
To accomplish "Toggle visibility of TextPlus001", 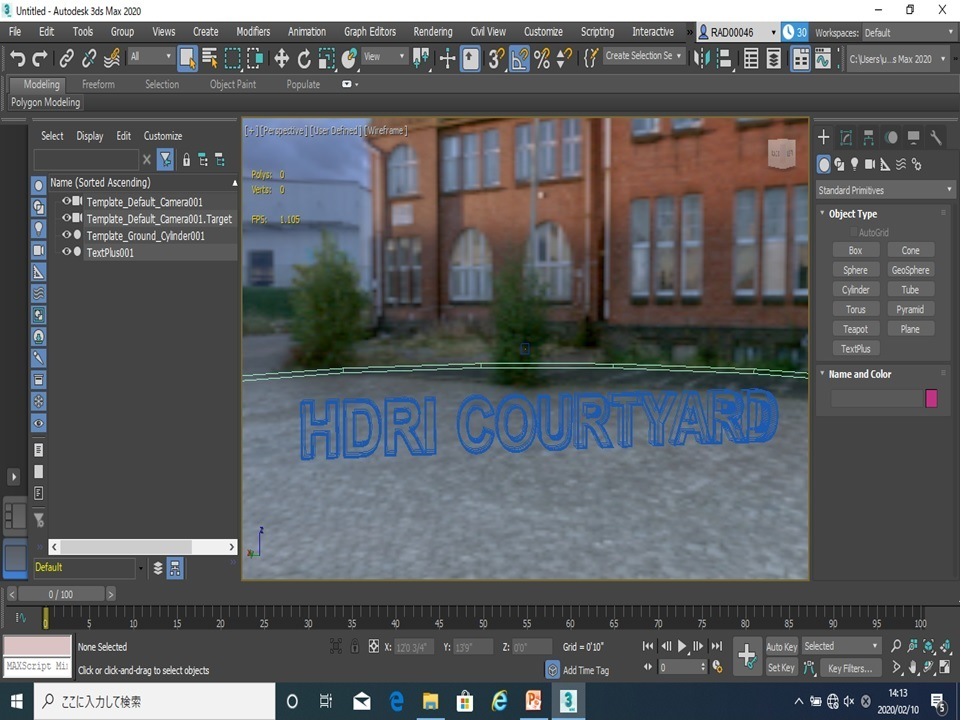I will [x=66, y=251].
